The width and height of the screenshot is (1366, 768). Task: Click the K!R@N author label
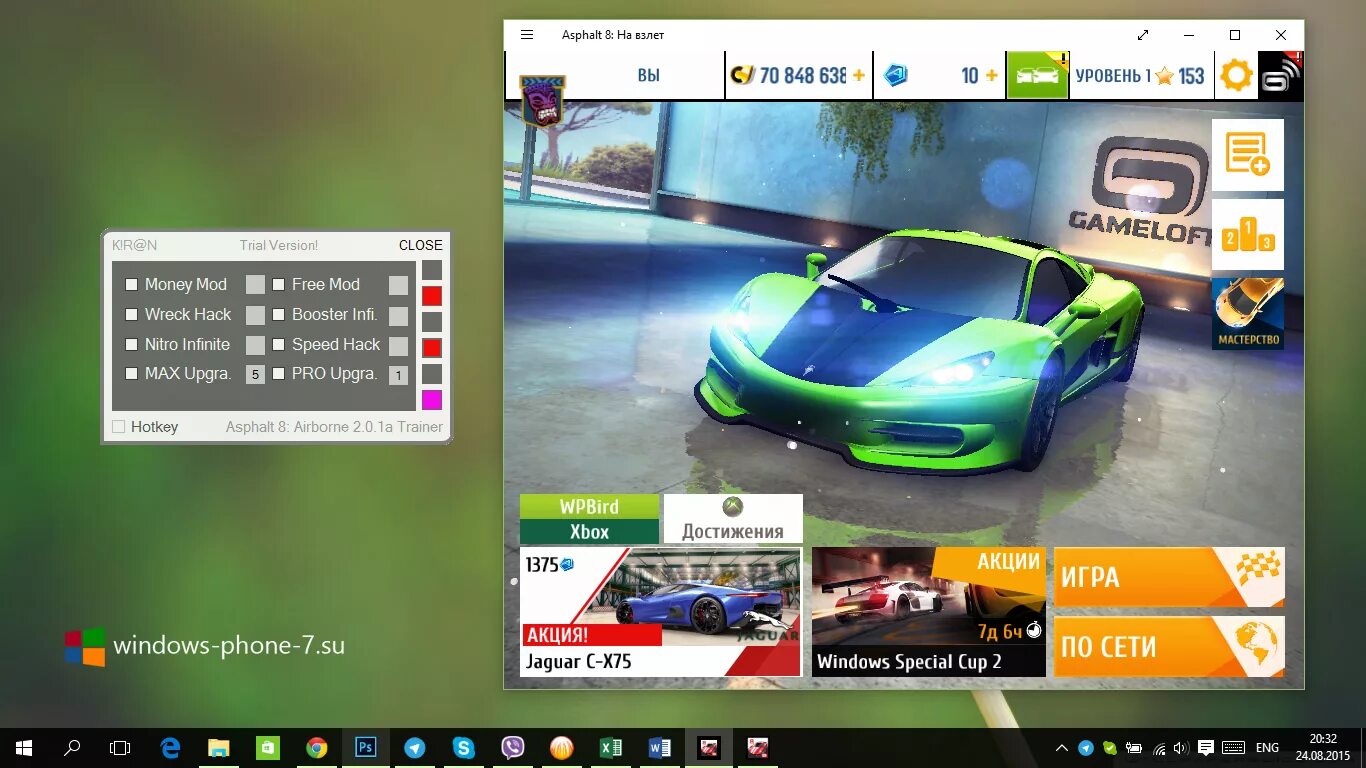134,245
